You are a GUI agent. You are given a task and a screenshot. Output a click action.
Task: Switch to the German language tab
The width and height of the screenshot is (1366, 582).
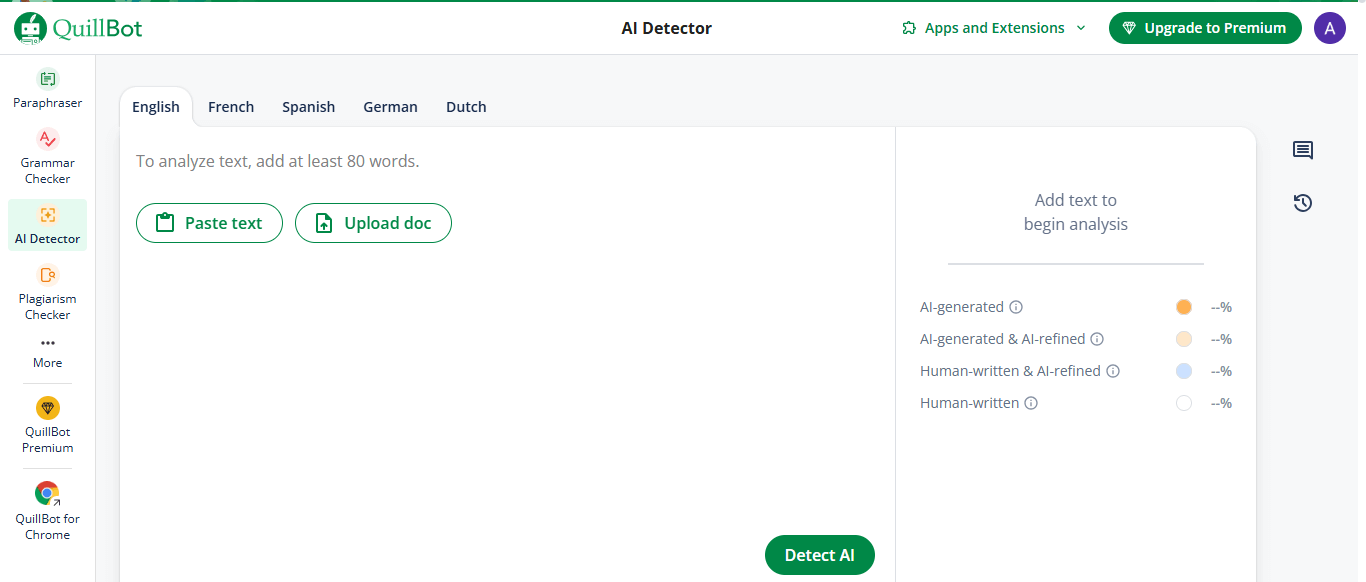pyautogui.click(x=390, y=107)
